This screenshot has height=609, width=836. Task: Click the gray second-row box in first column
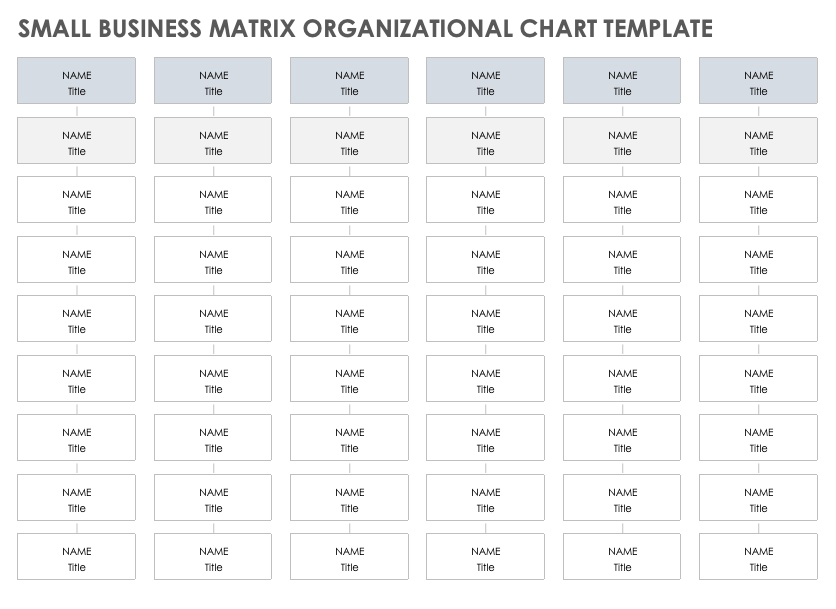coord(76,141)
